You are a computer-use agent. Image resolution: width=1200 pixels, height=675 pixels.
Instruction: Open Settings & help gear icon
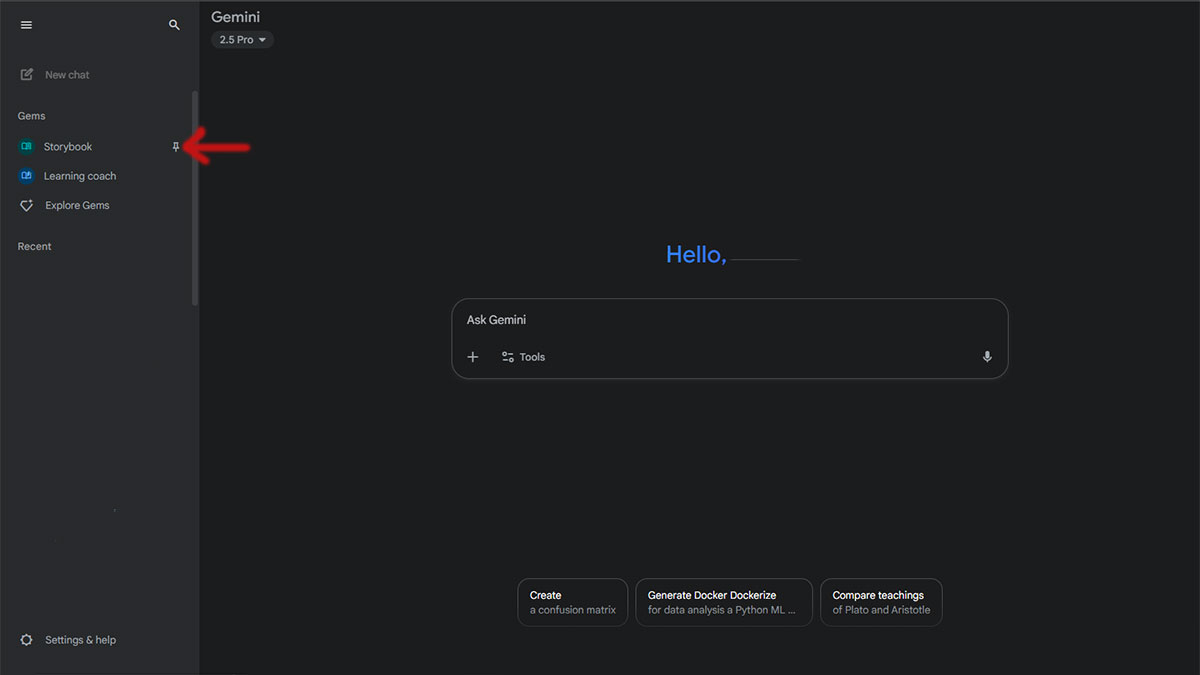27,640
